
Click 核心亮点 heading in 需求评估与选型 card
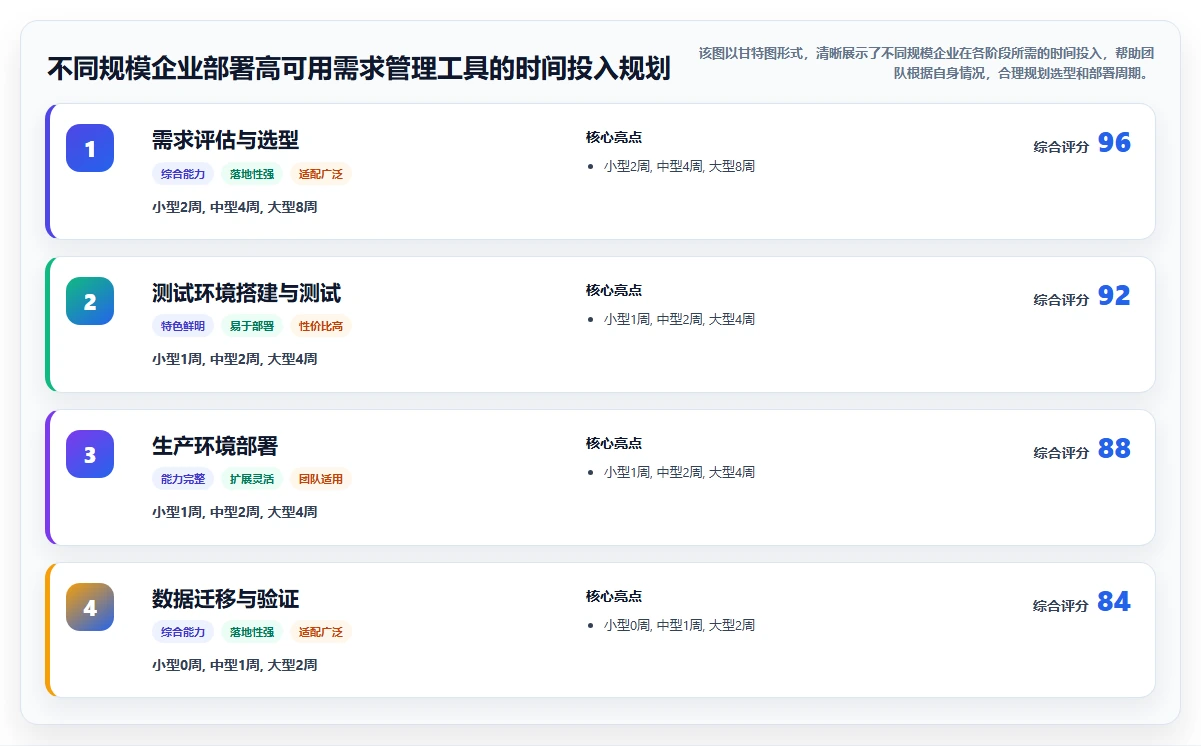click(x=614, y=138)
